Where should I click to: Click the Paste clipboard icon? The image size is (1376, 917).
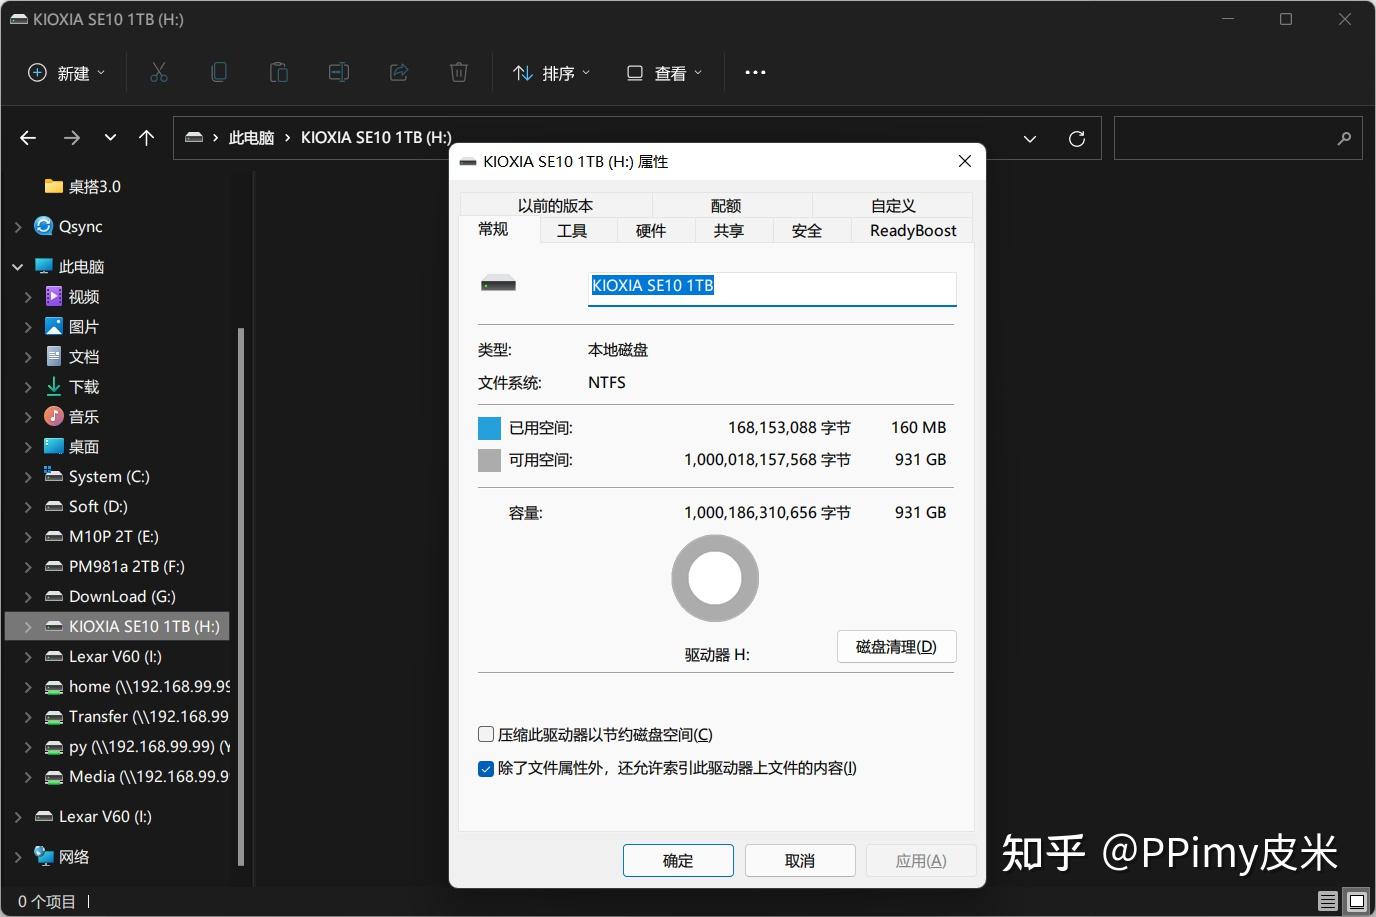(279, 72)
